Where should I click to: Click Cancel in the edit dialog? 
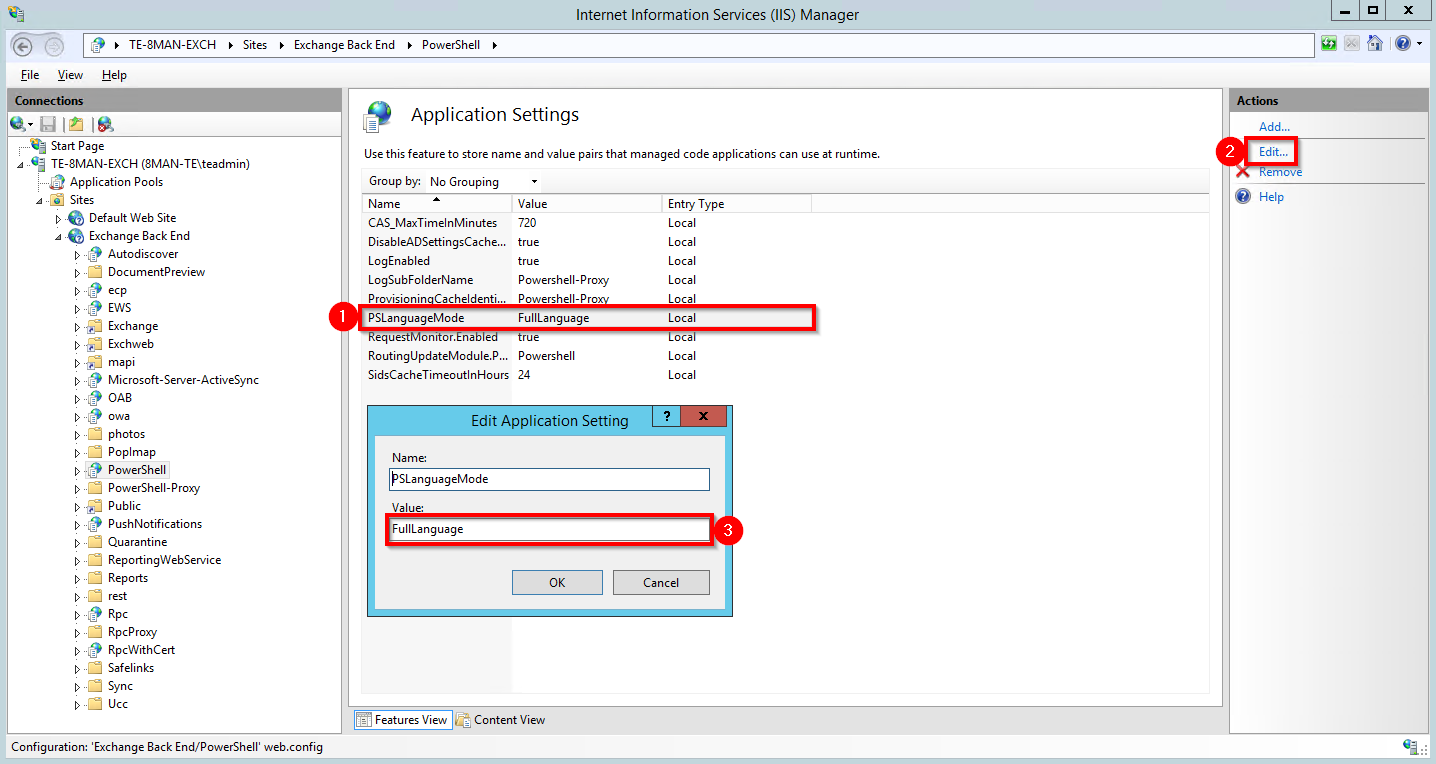[660, 583]
